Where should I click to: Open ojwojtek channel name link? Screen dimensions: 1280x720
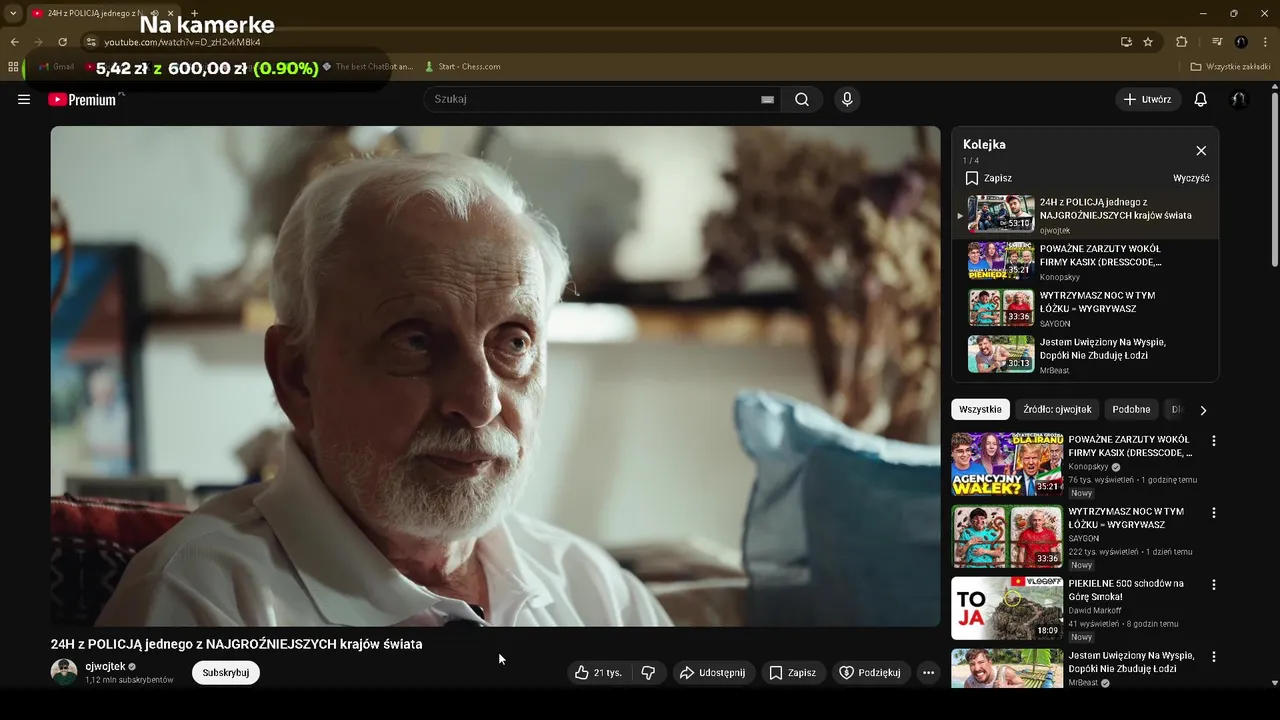point(105,666)
